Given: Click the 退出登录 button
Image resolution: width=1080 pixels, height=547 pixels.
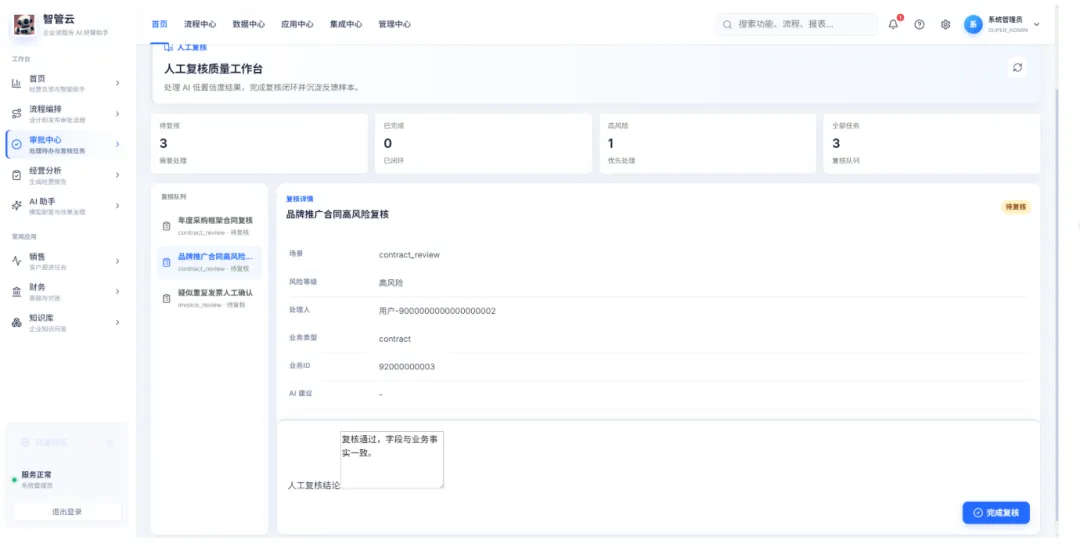Looking at the screenshot, I should click(x=67, y=512).
